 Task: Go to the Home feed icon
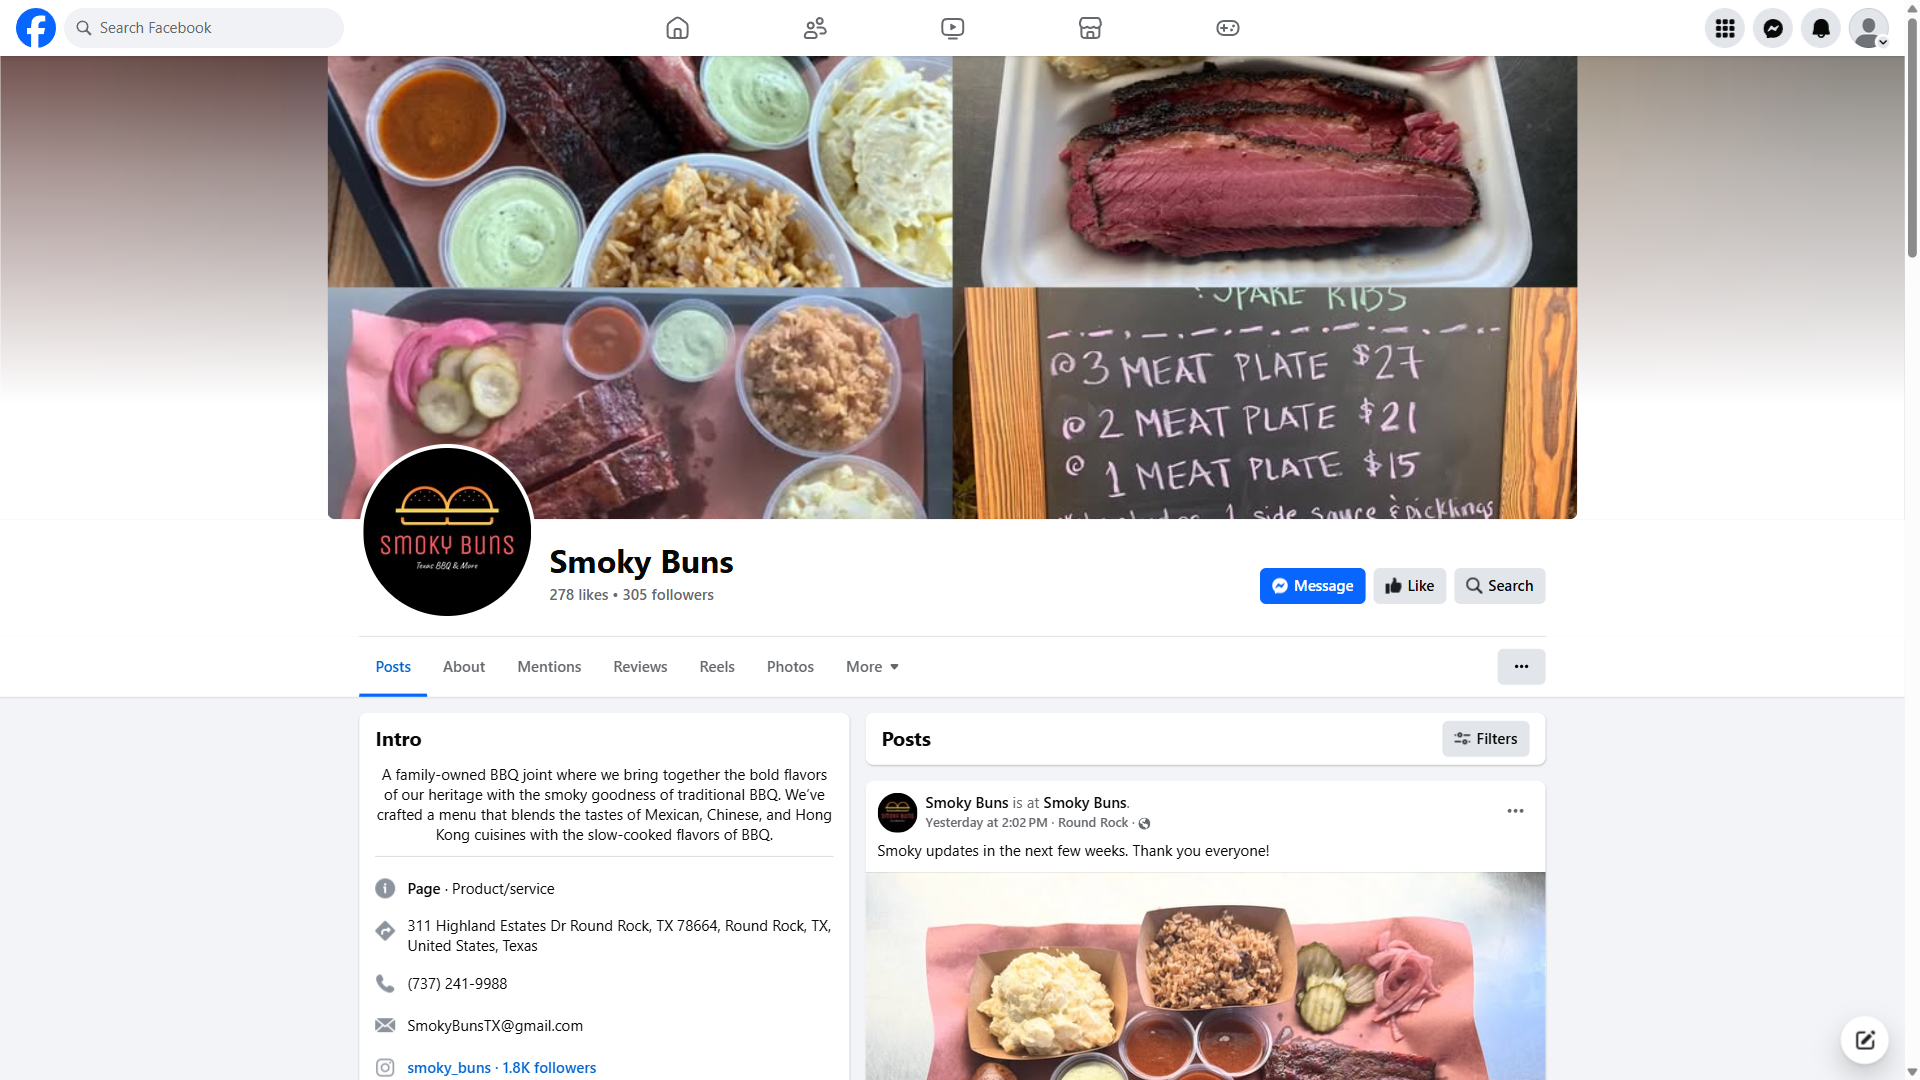click(x=677, y=28)
